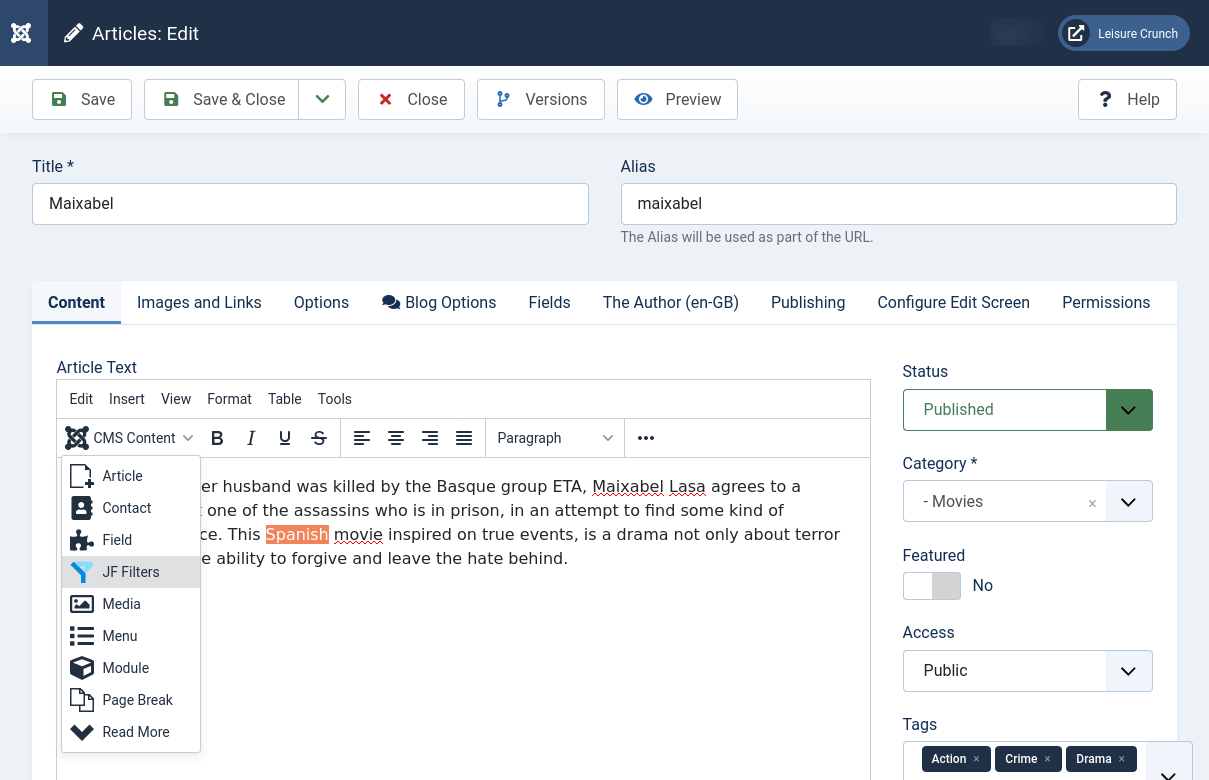Image resolution: width=1209 pixels, height=780 pixels.
Task: Switch to the Fields tab
Action: 549,302
